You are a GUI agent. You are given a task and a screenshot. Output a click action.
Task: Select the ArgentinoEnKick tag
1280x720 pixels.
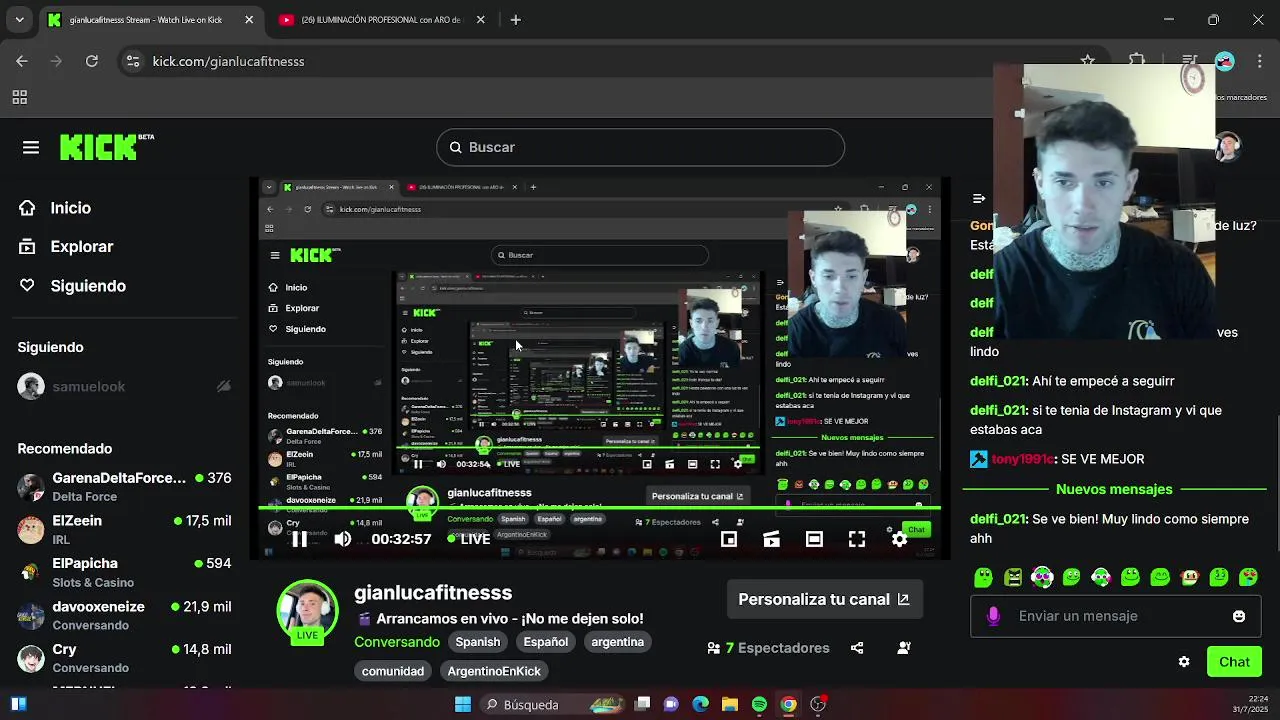(494, 671)
